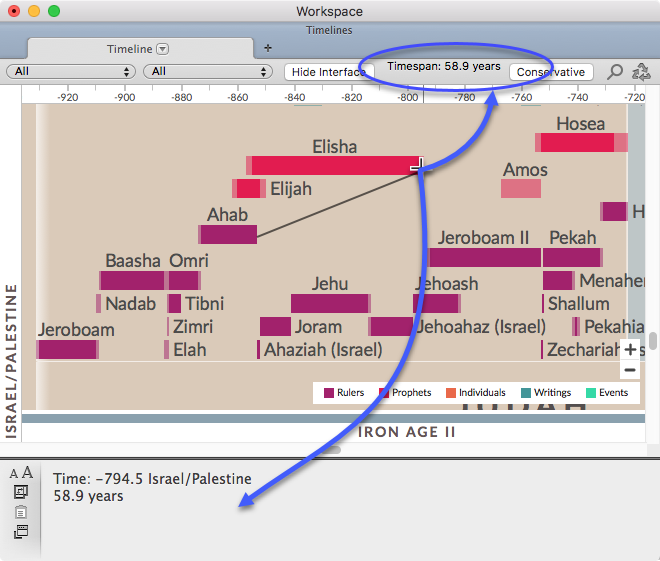Click the bottom stacked windows icon
Image resolution: width=660 pixels, height=561 pixels.
tap(21, 532)
